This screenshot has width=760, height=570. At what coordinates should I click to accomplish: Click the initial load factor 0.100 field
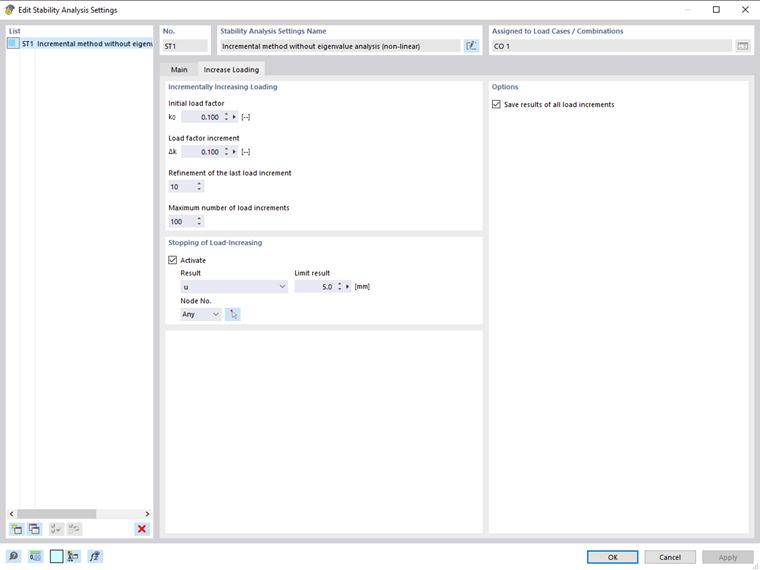click(x=202, y=117)
